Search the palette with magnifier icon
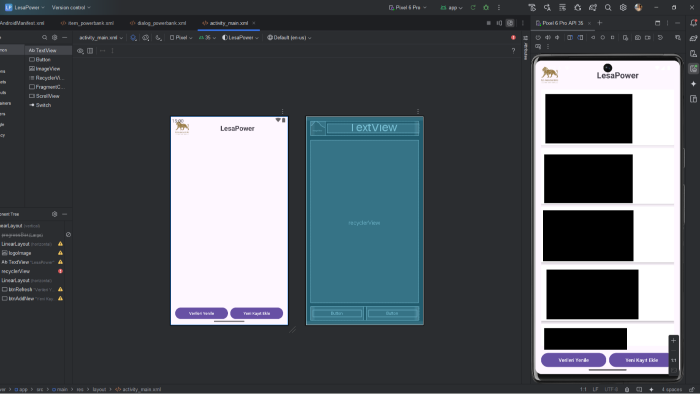Viewport: 700px width, 394px height. (44, 38)
